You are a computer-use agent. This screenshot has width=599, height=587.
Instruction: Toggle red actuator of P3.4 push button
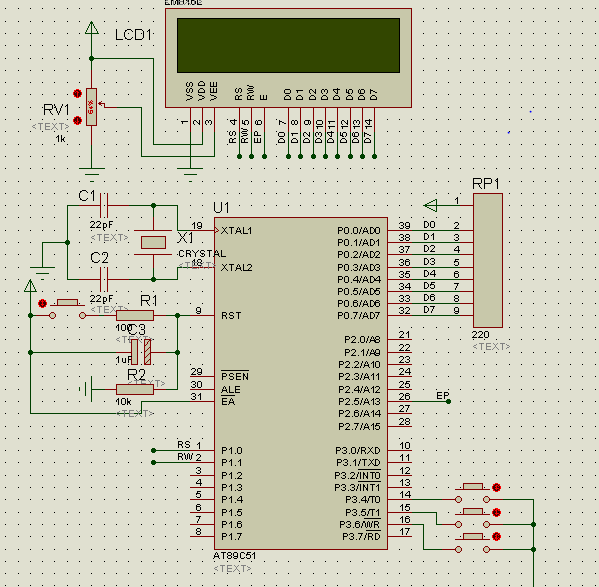(x=497, y=487)
